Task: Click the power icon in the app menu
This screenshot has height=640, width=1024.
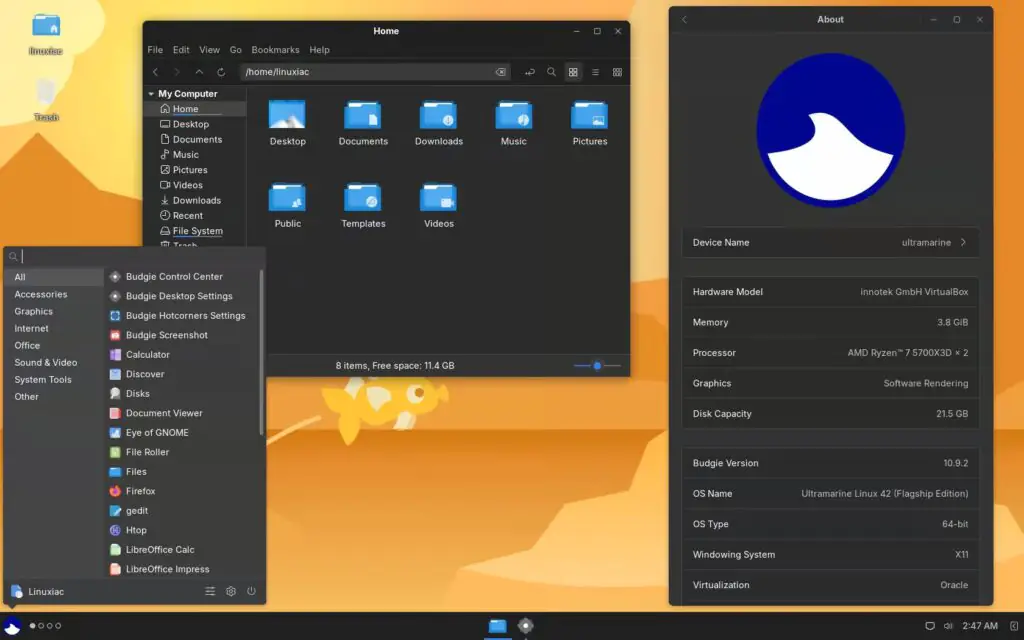Action: [251, 591]
